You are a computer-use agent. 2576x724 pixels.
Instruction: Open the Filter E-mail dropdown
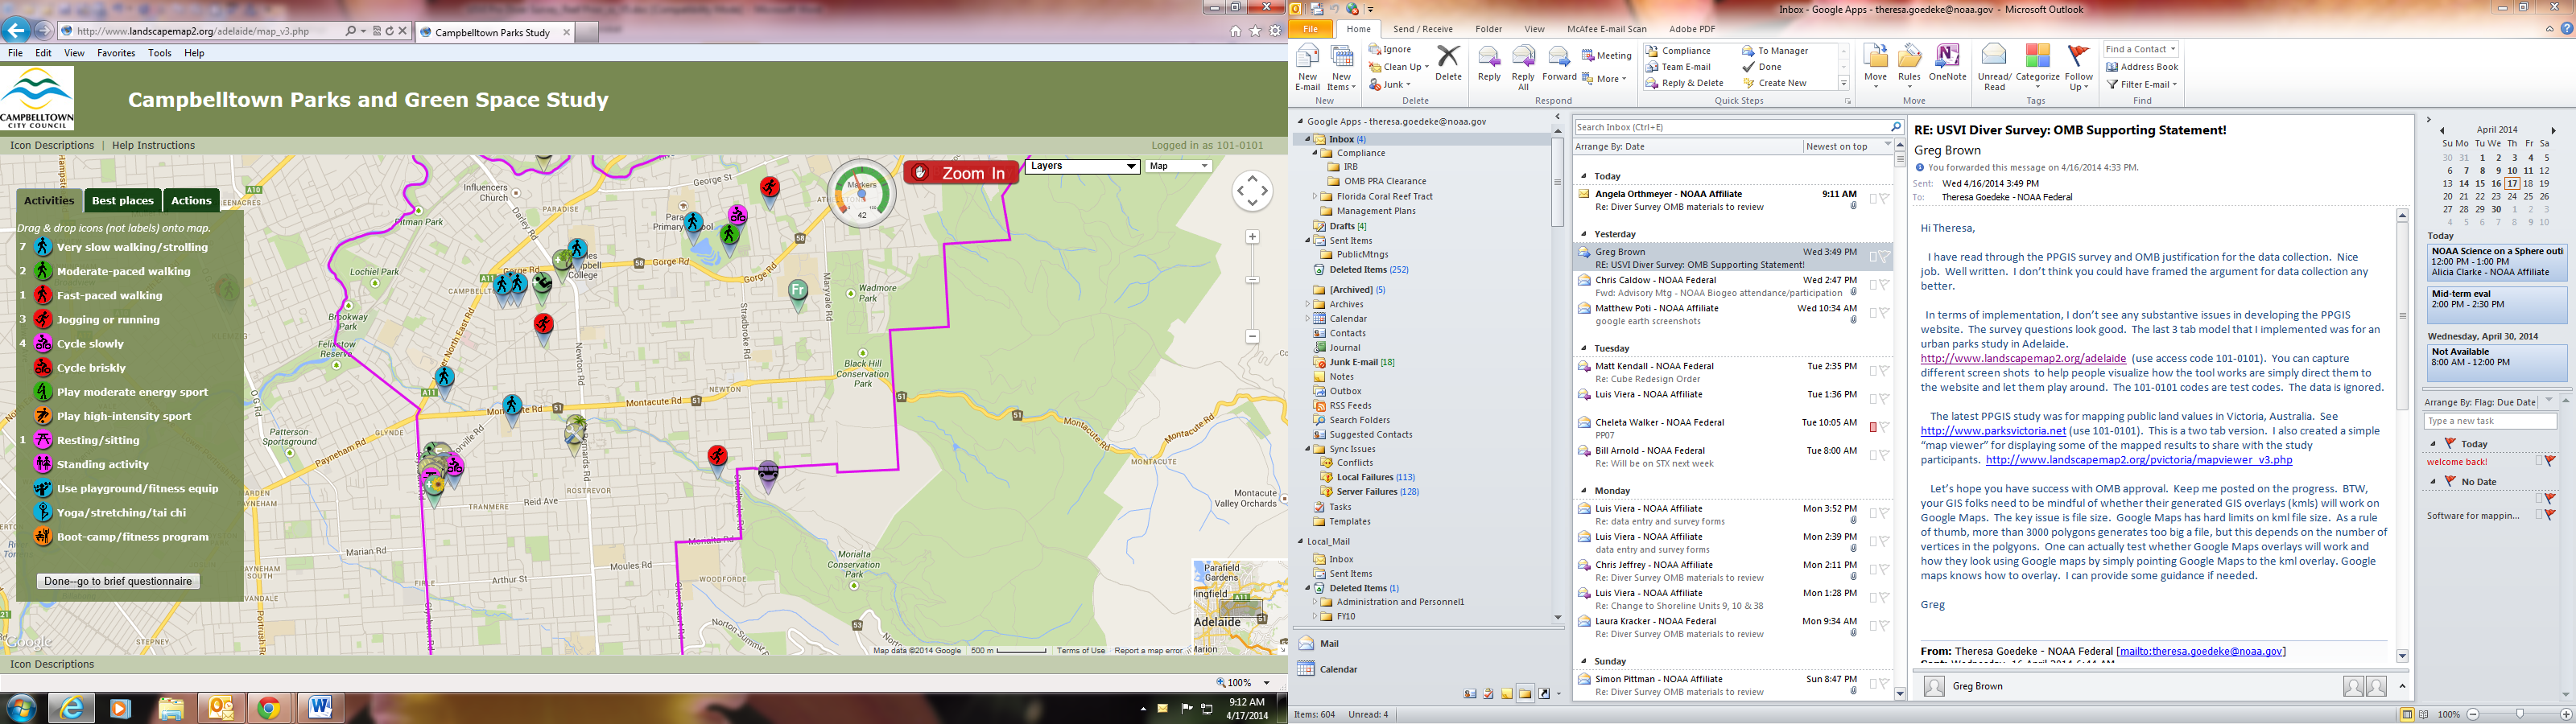(x=2142, y=84)
